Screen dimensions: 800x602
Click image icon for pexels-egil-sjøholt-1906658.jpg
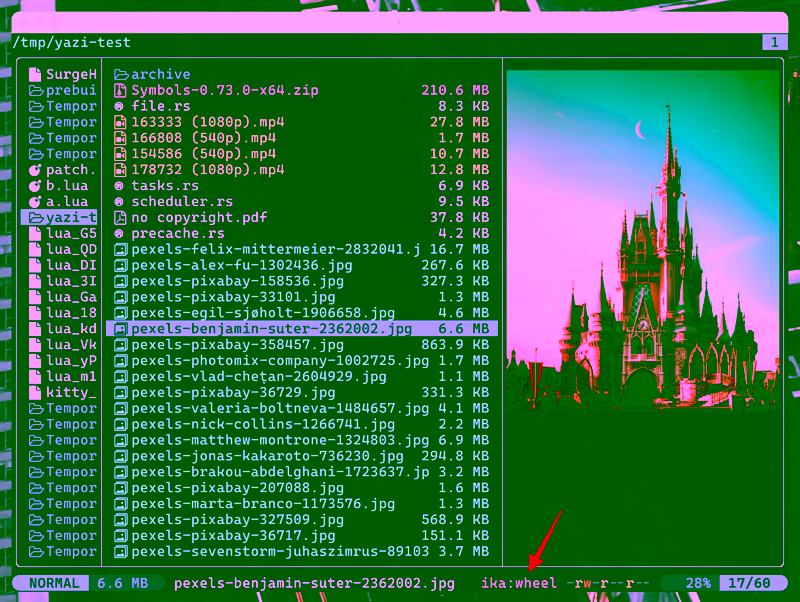coord(120,313)
